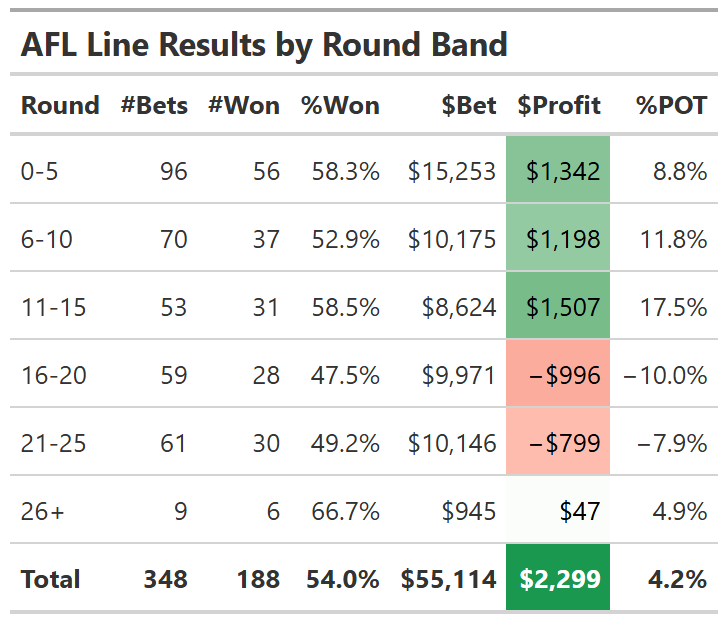Viewport: 726px width, 622px height.
Task: Click the Total row label
Action: pyautogui.click(x=50, y=579)
